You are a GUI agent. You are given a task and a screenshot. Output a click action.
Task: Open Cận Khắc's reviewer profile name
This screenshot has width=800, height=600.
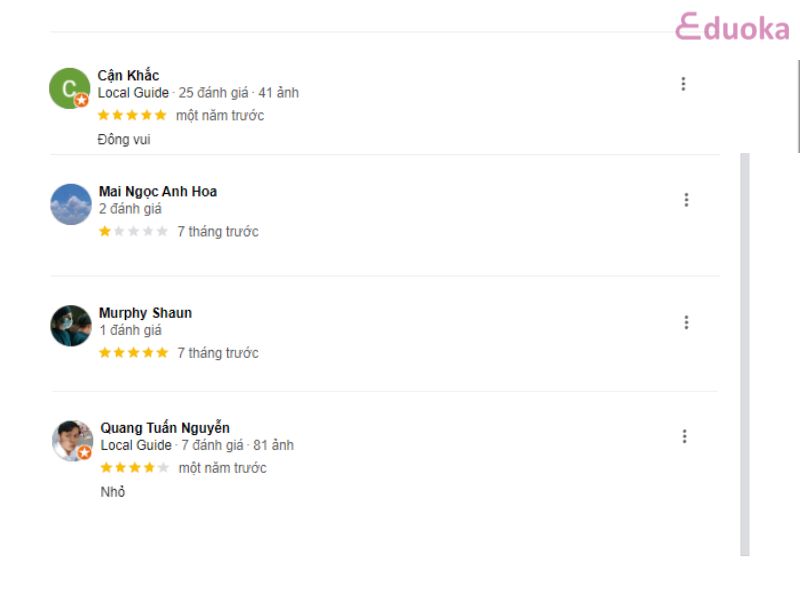(x=128, y=76)
